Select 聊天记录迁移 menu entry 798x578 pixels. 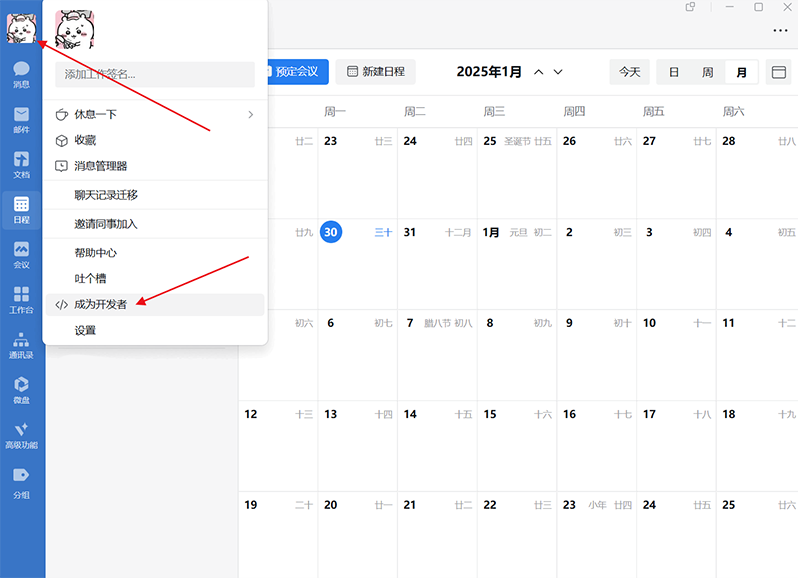coord(155,195)
